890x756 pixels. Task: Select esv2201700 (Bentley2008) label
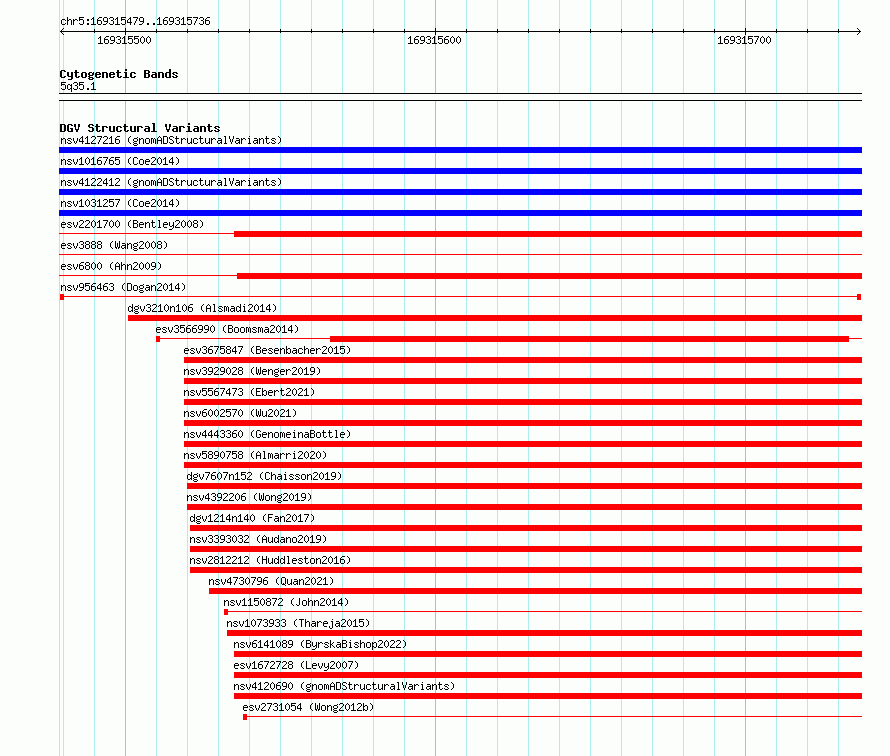click(x=132, y=224)
